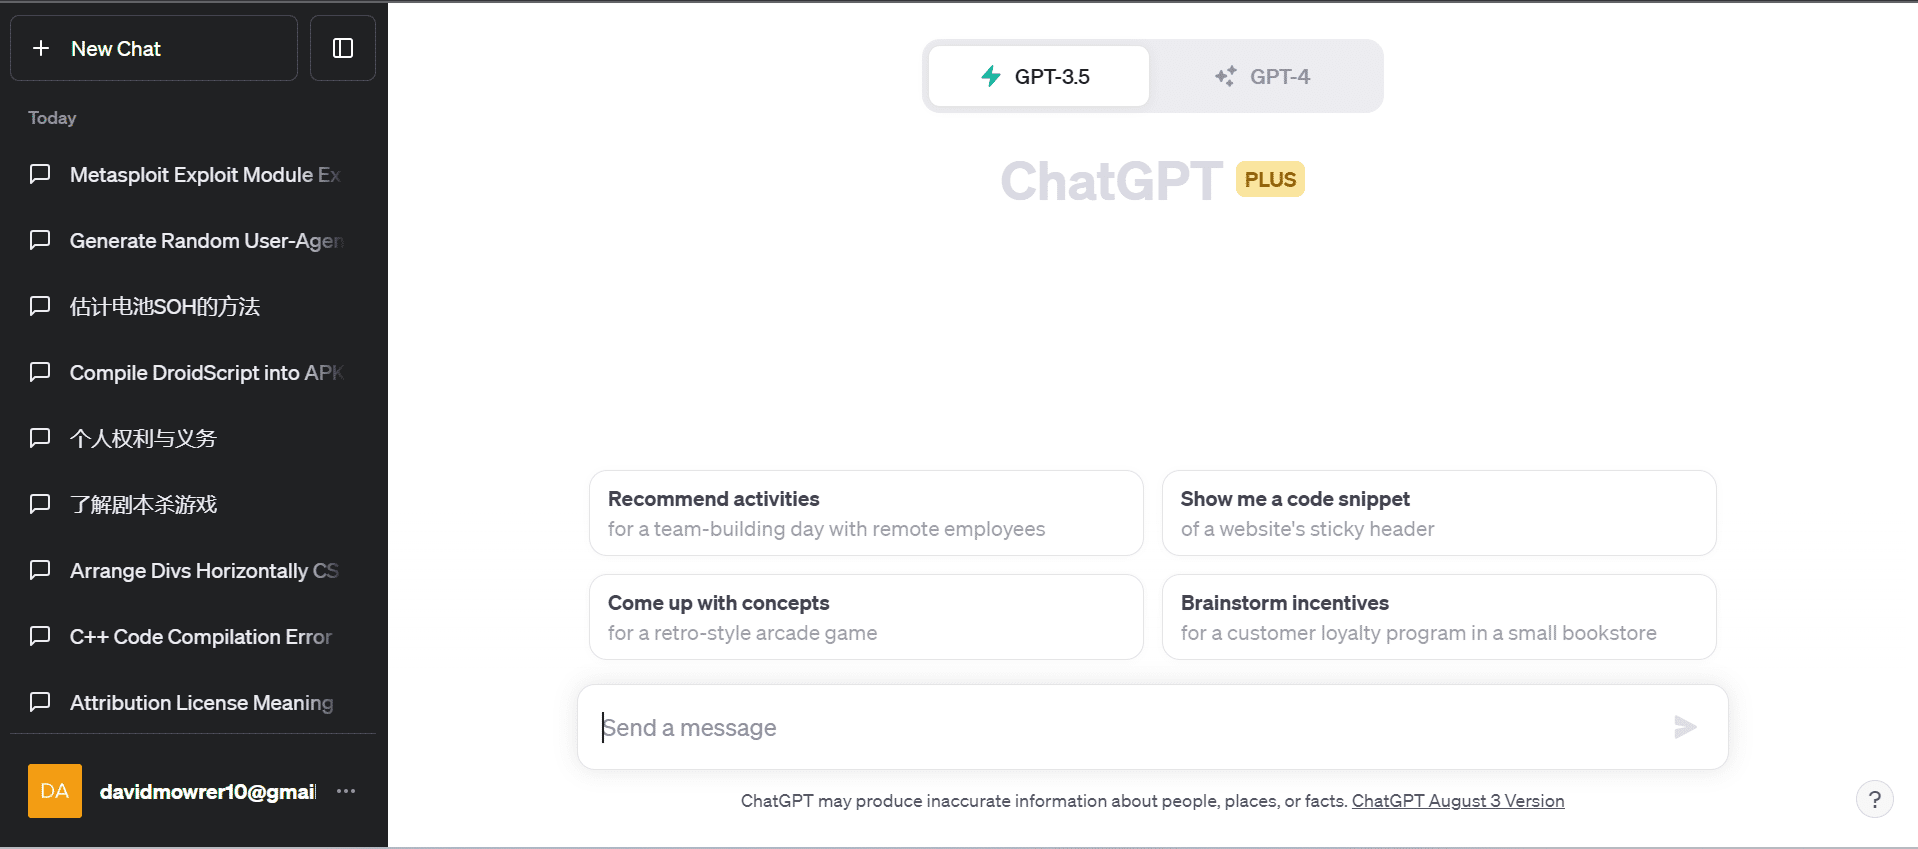Click the send message arrow icon
Screen dimensions: 1918x849
(1685, 727)
